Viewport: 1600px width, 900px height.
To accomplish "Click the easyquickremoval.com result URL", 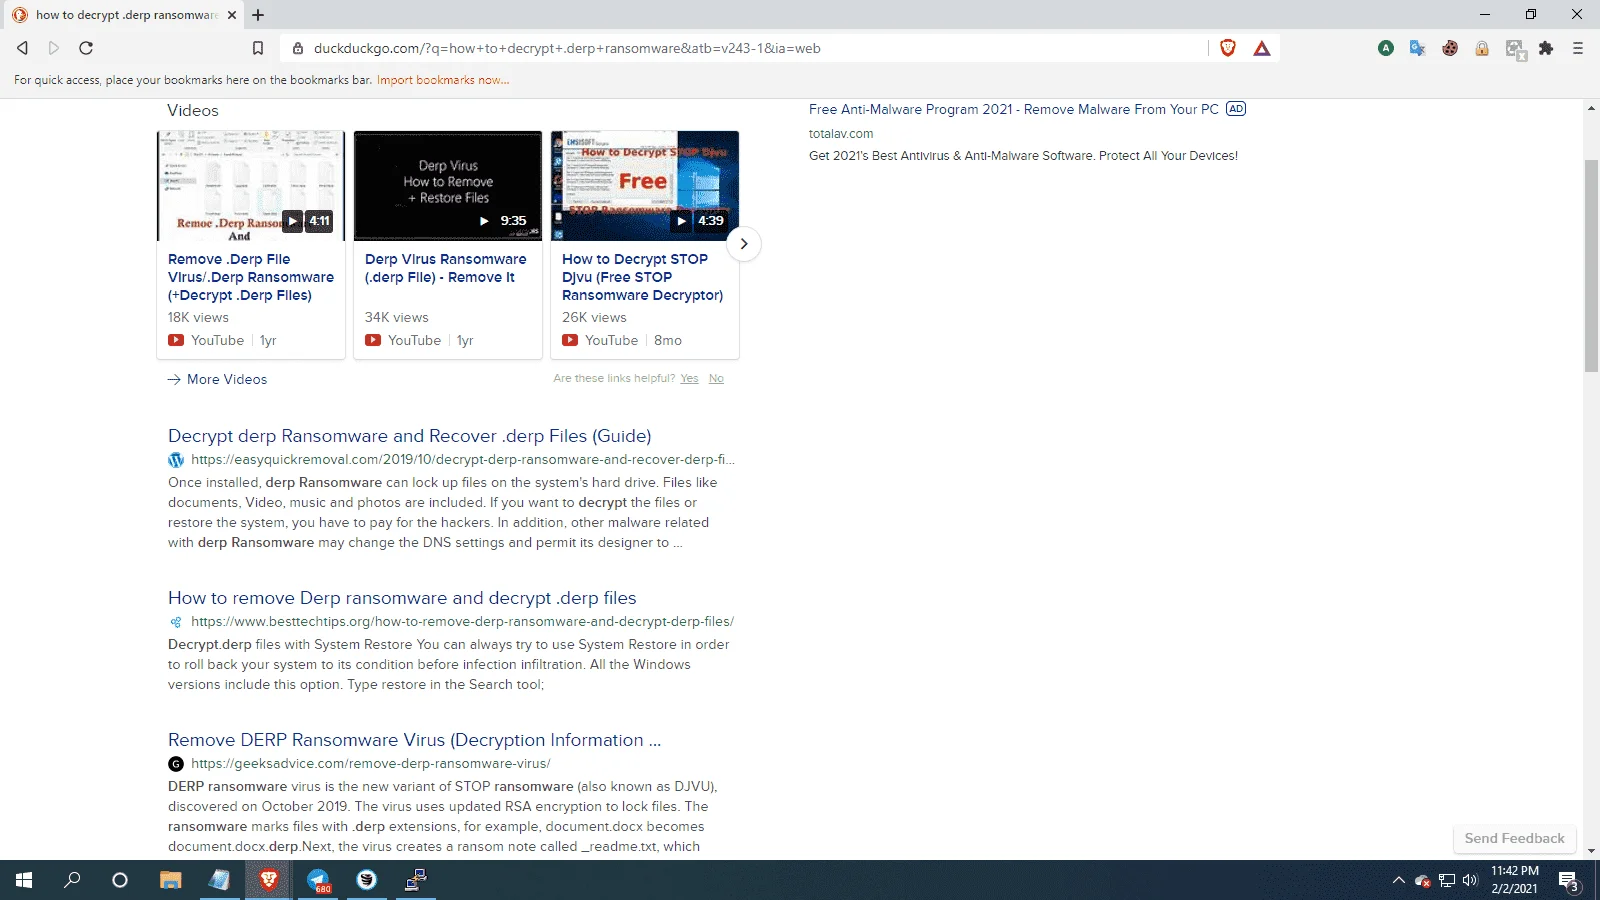I will 463,460.
